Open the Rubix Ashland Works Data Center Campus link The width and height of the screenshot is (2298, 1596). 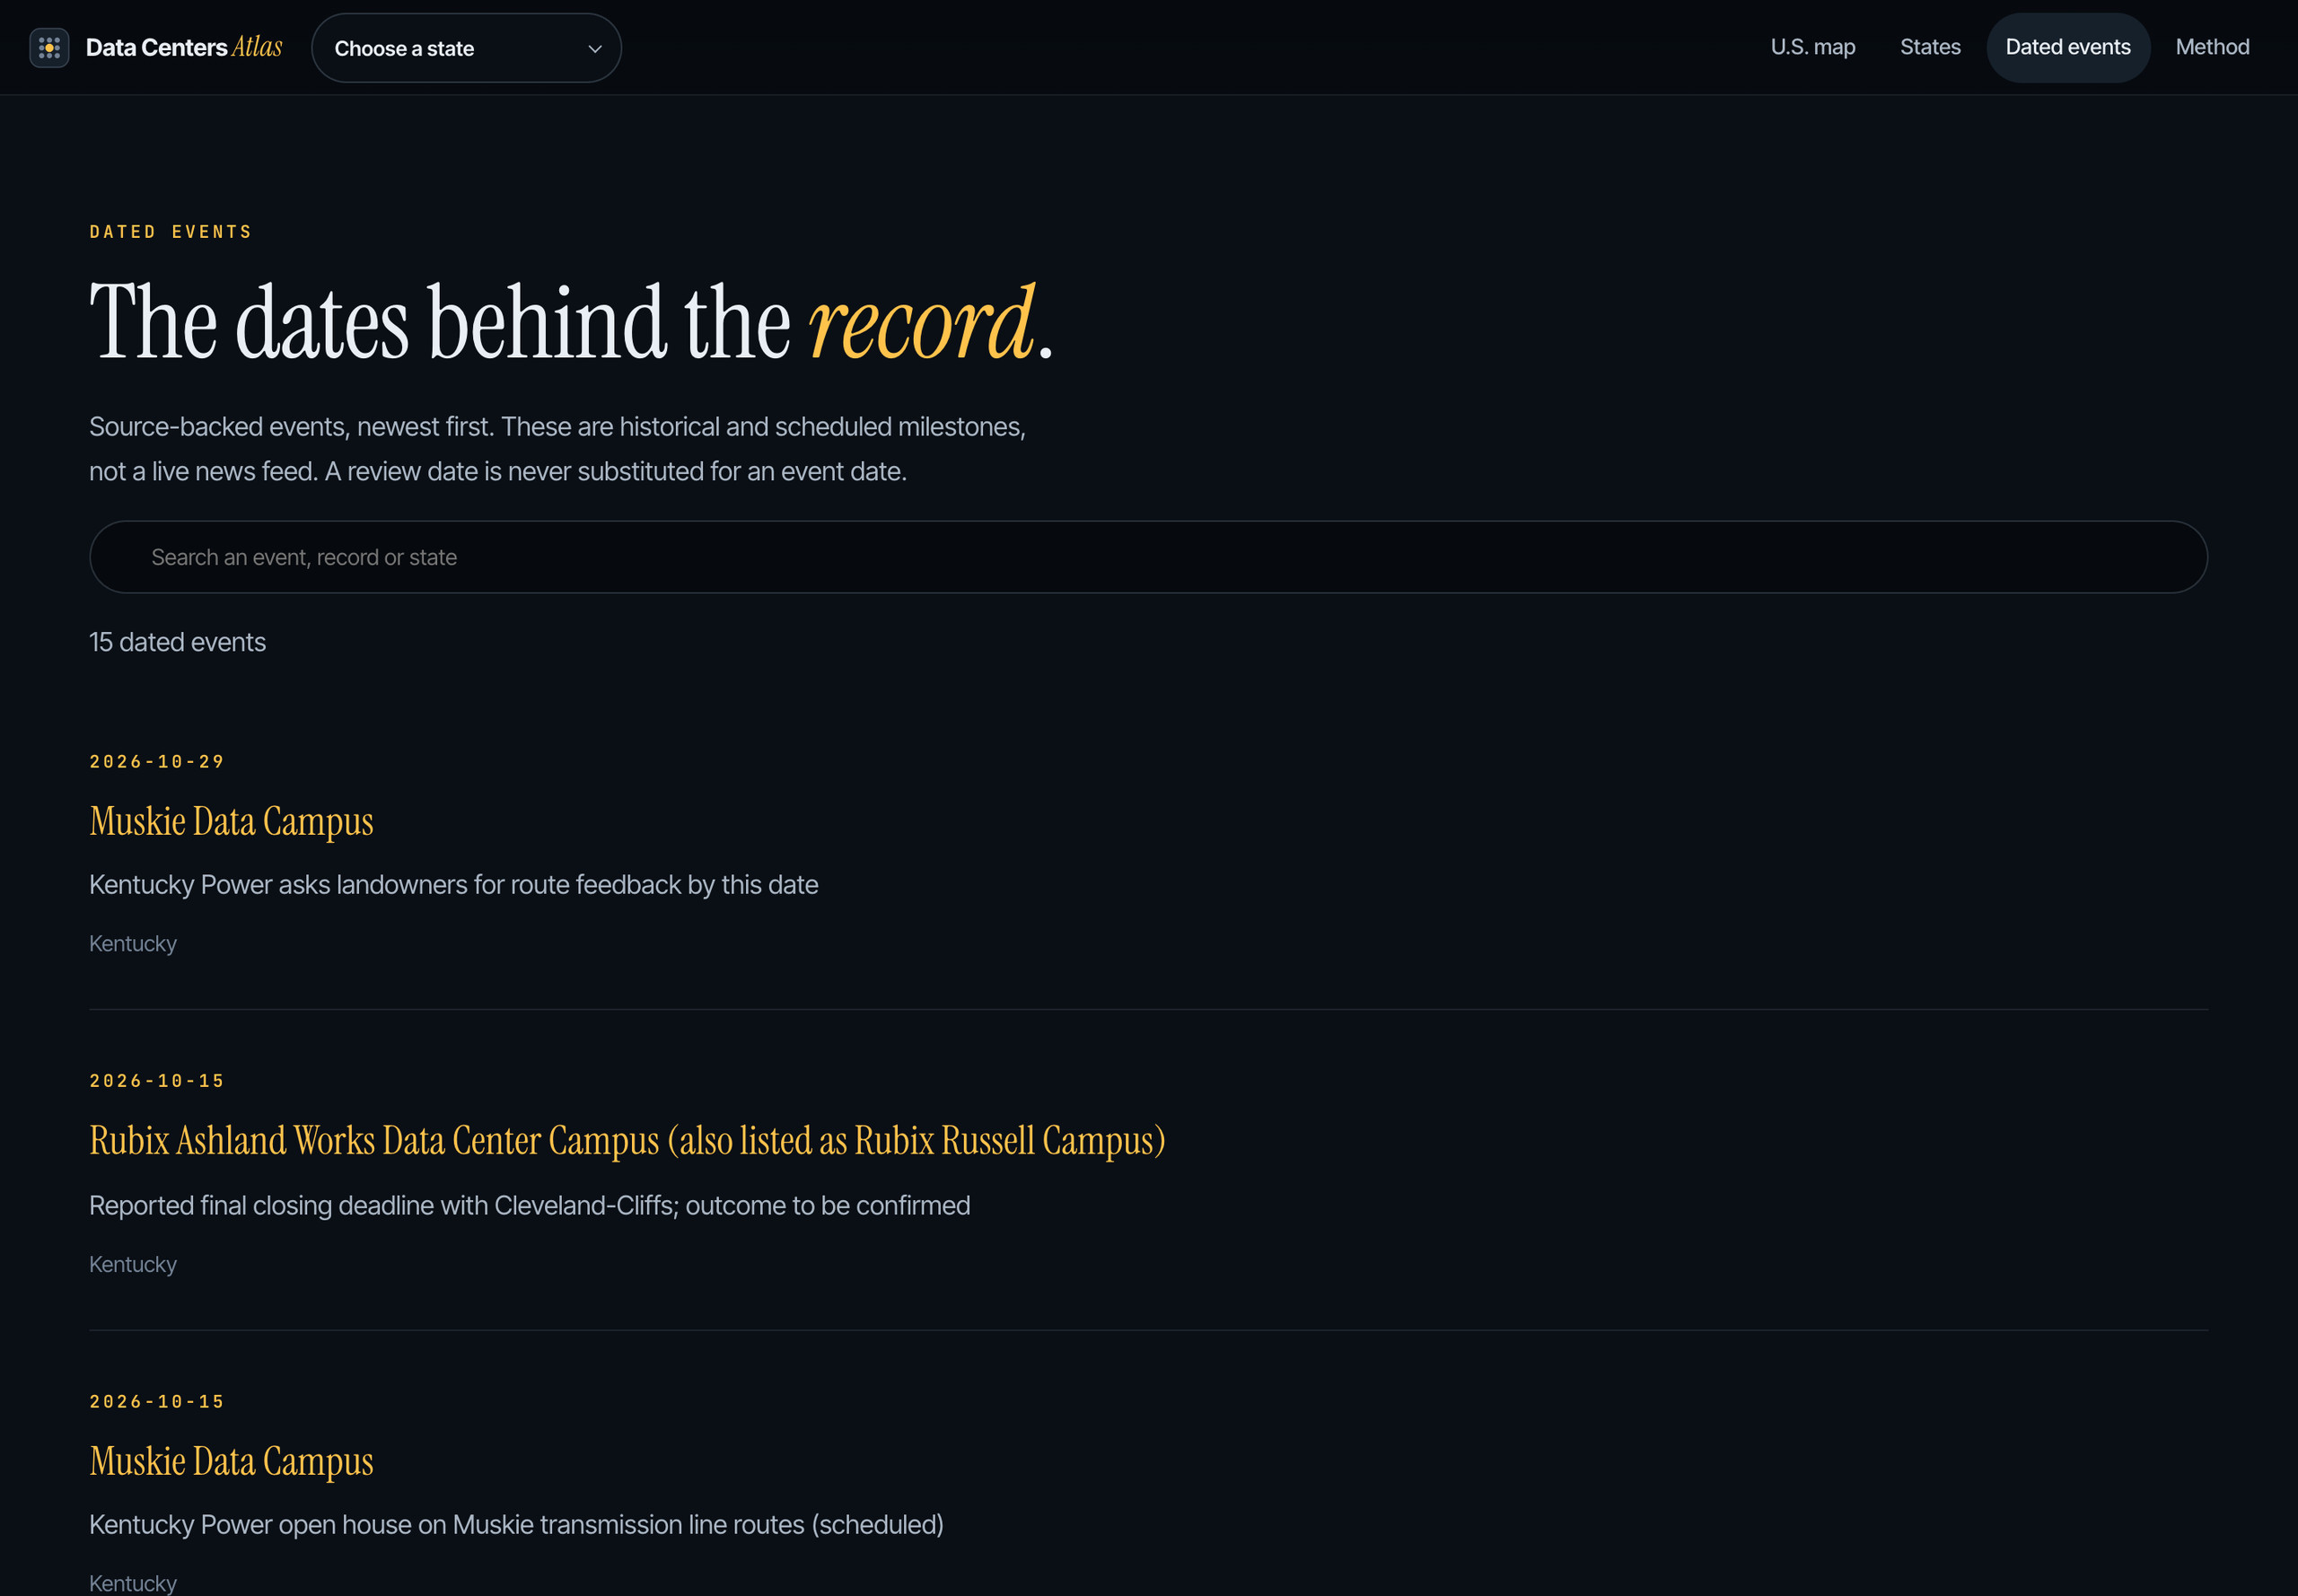(x=627, y=1141)
